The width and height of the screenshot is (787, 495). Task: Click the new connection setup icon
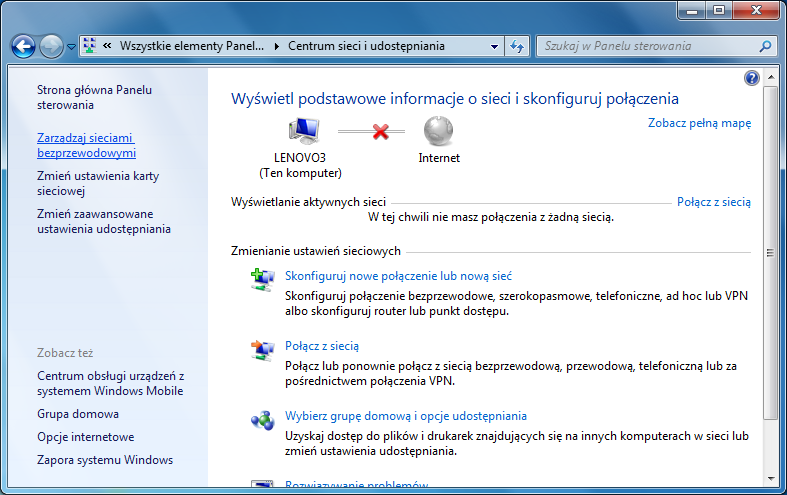(x=262, y=279)
